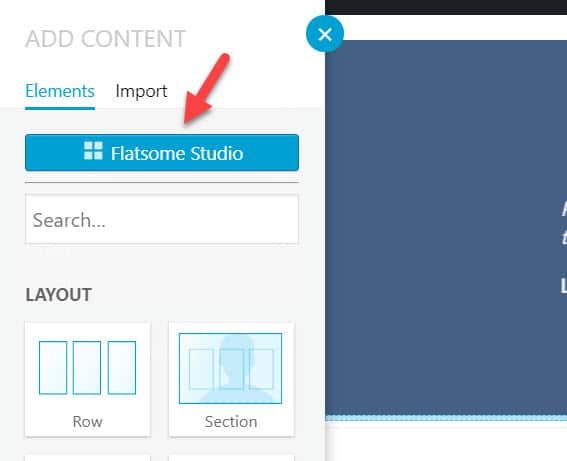Click the LAYOUT heading
The image size is (567, 461).
click(x=59, y=295)
